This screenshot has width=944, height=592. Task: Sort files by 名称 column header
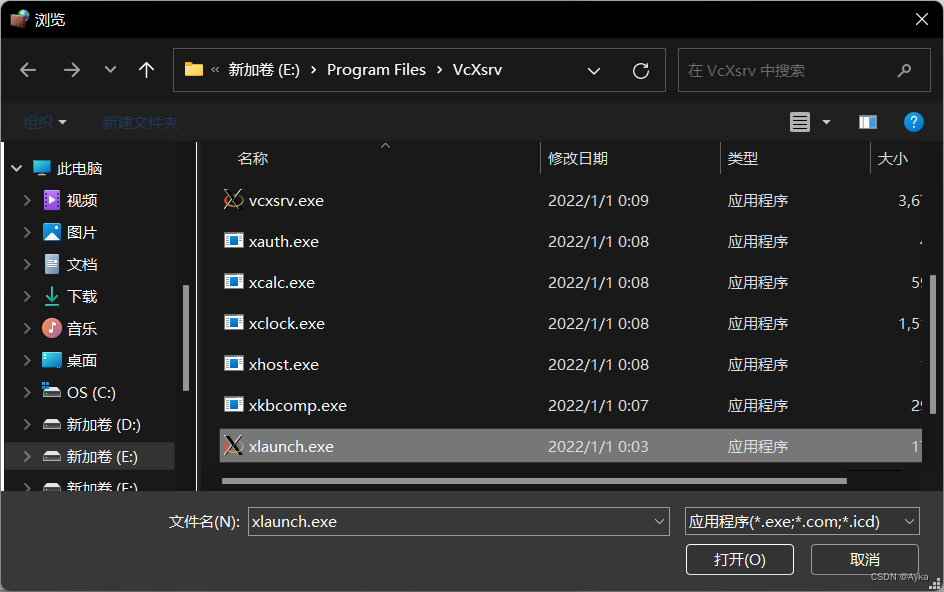[253, 158]
